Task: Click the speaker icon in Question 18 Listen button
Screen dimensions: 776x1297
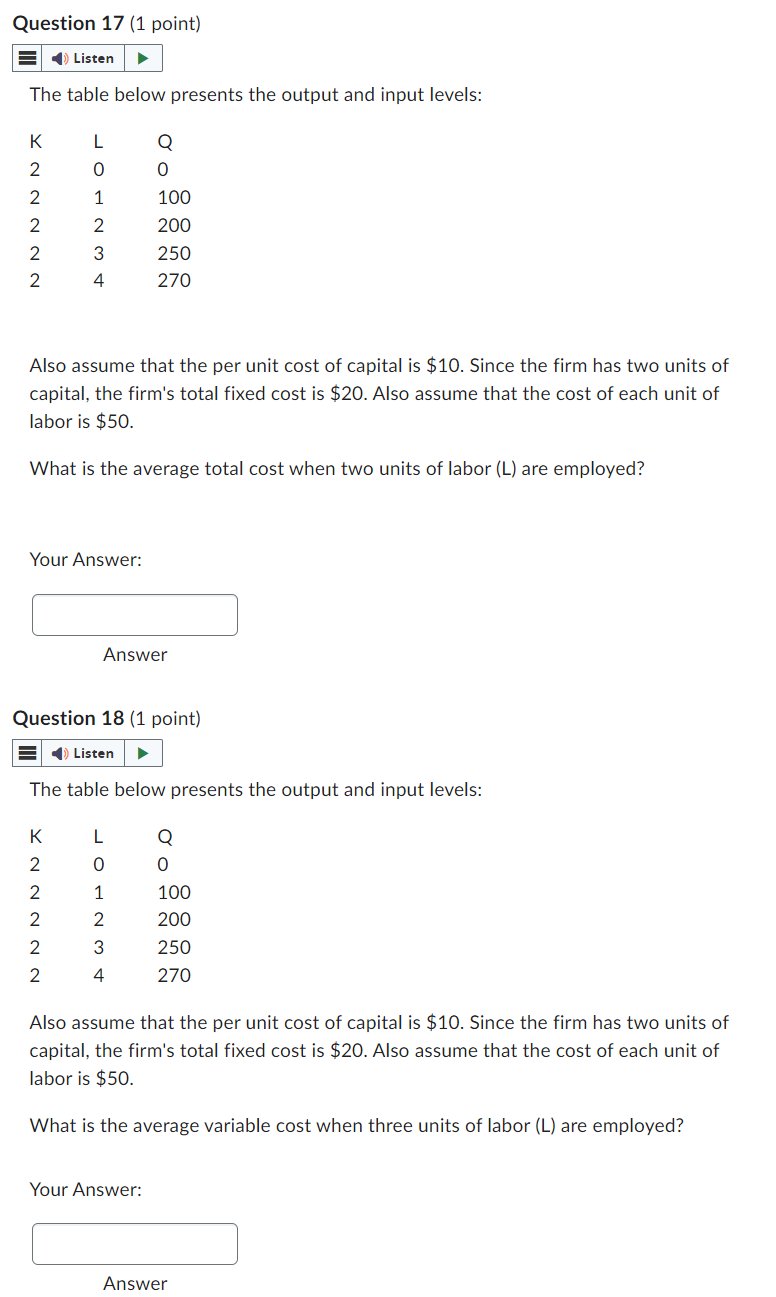Action: click(57, 752)
